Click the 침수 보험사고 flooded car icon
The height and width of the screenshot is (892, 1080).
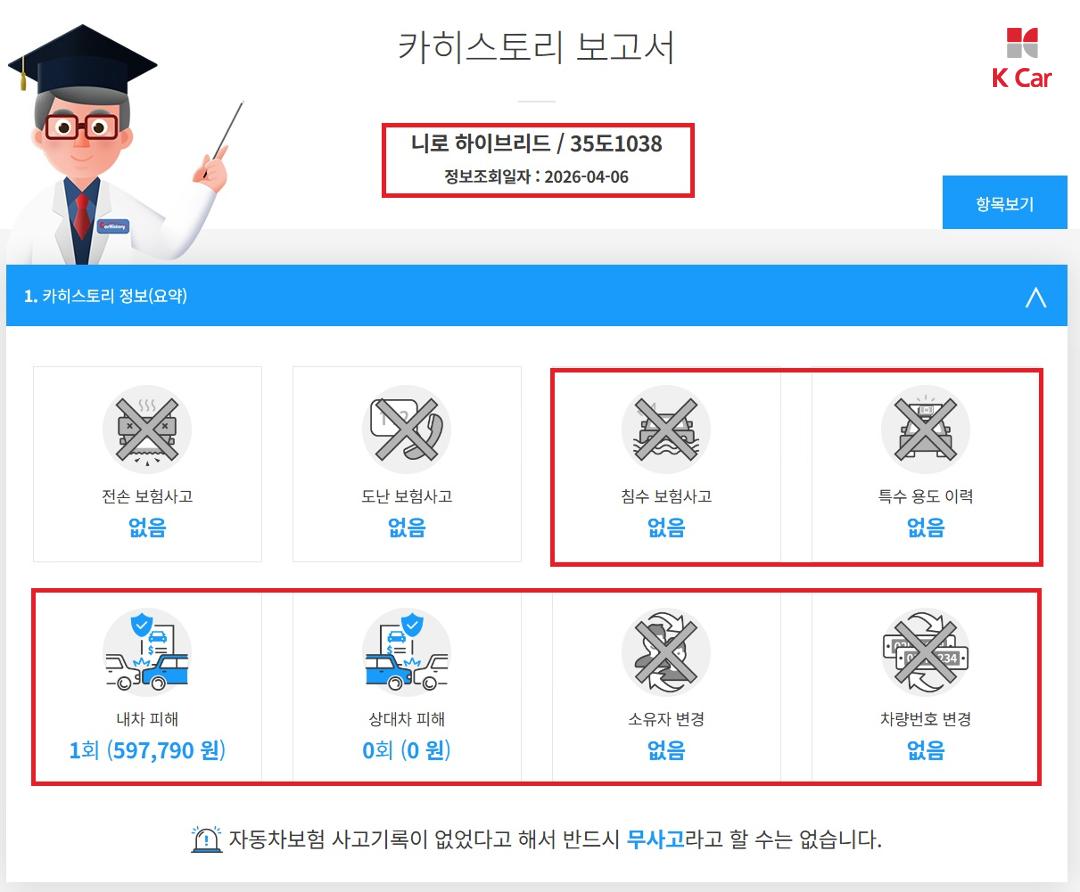(x=666, y=429)
